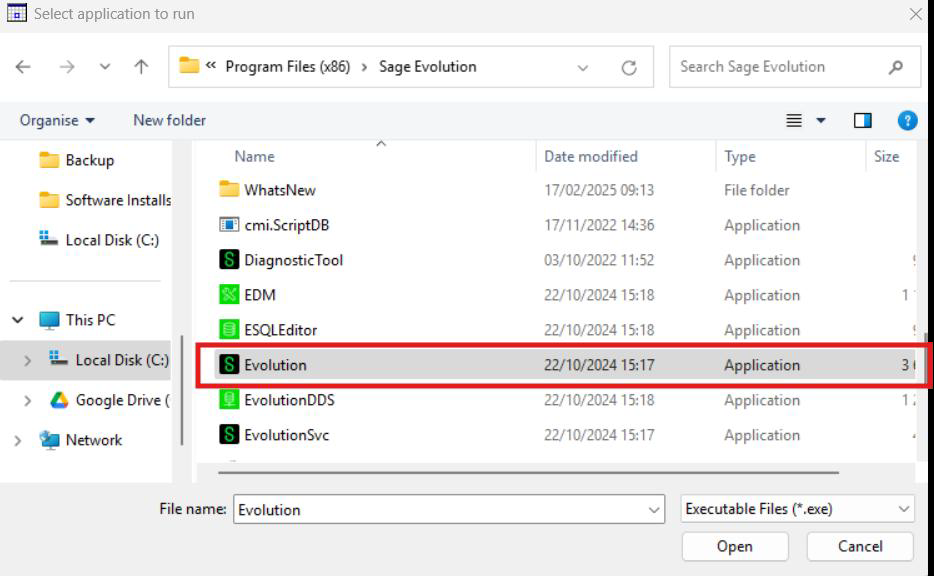Open the Organise dropdown menu
This screenshot has width=934, height=576.
pyautogui.click(x=57, y=120)
